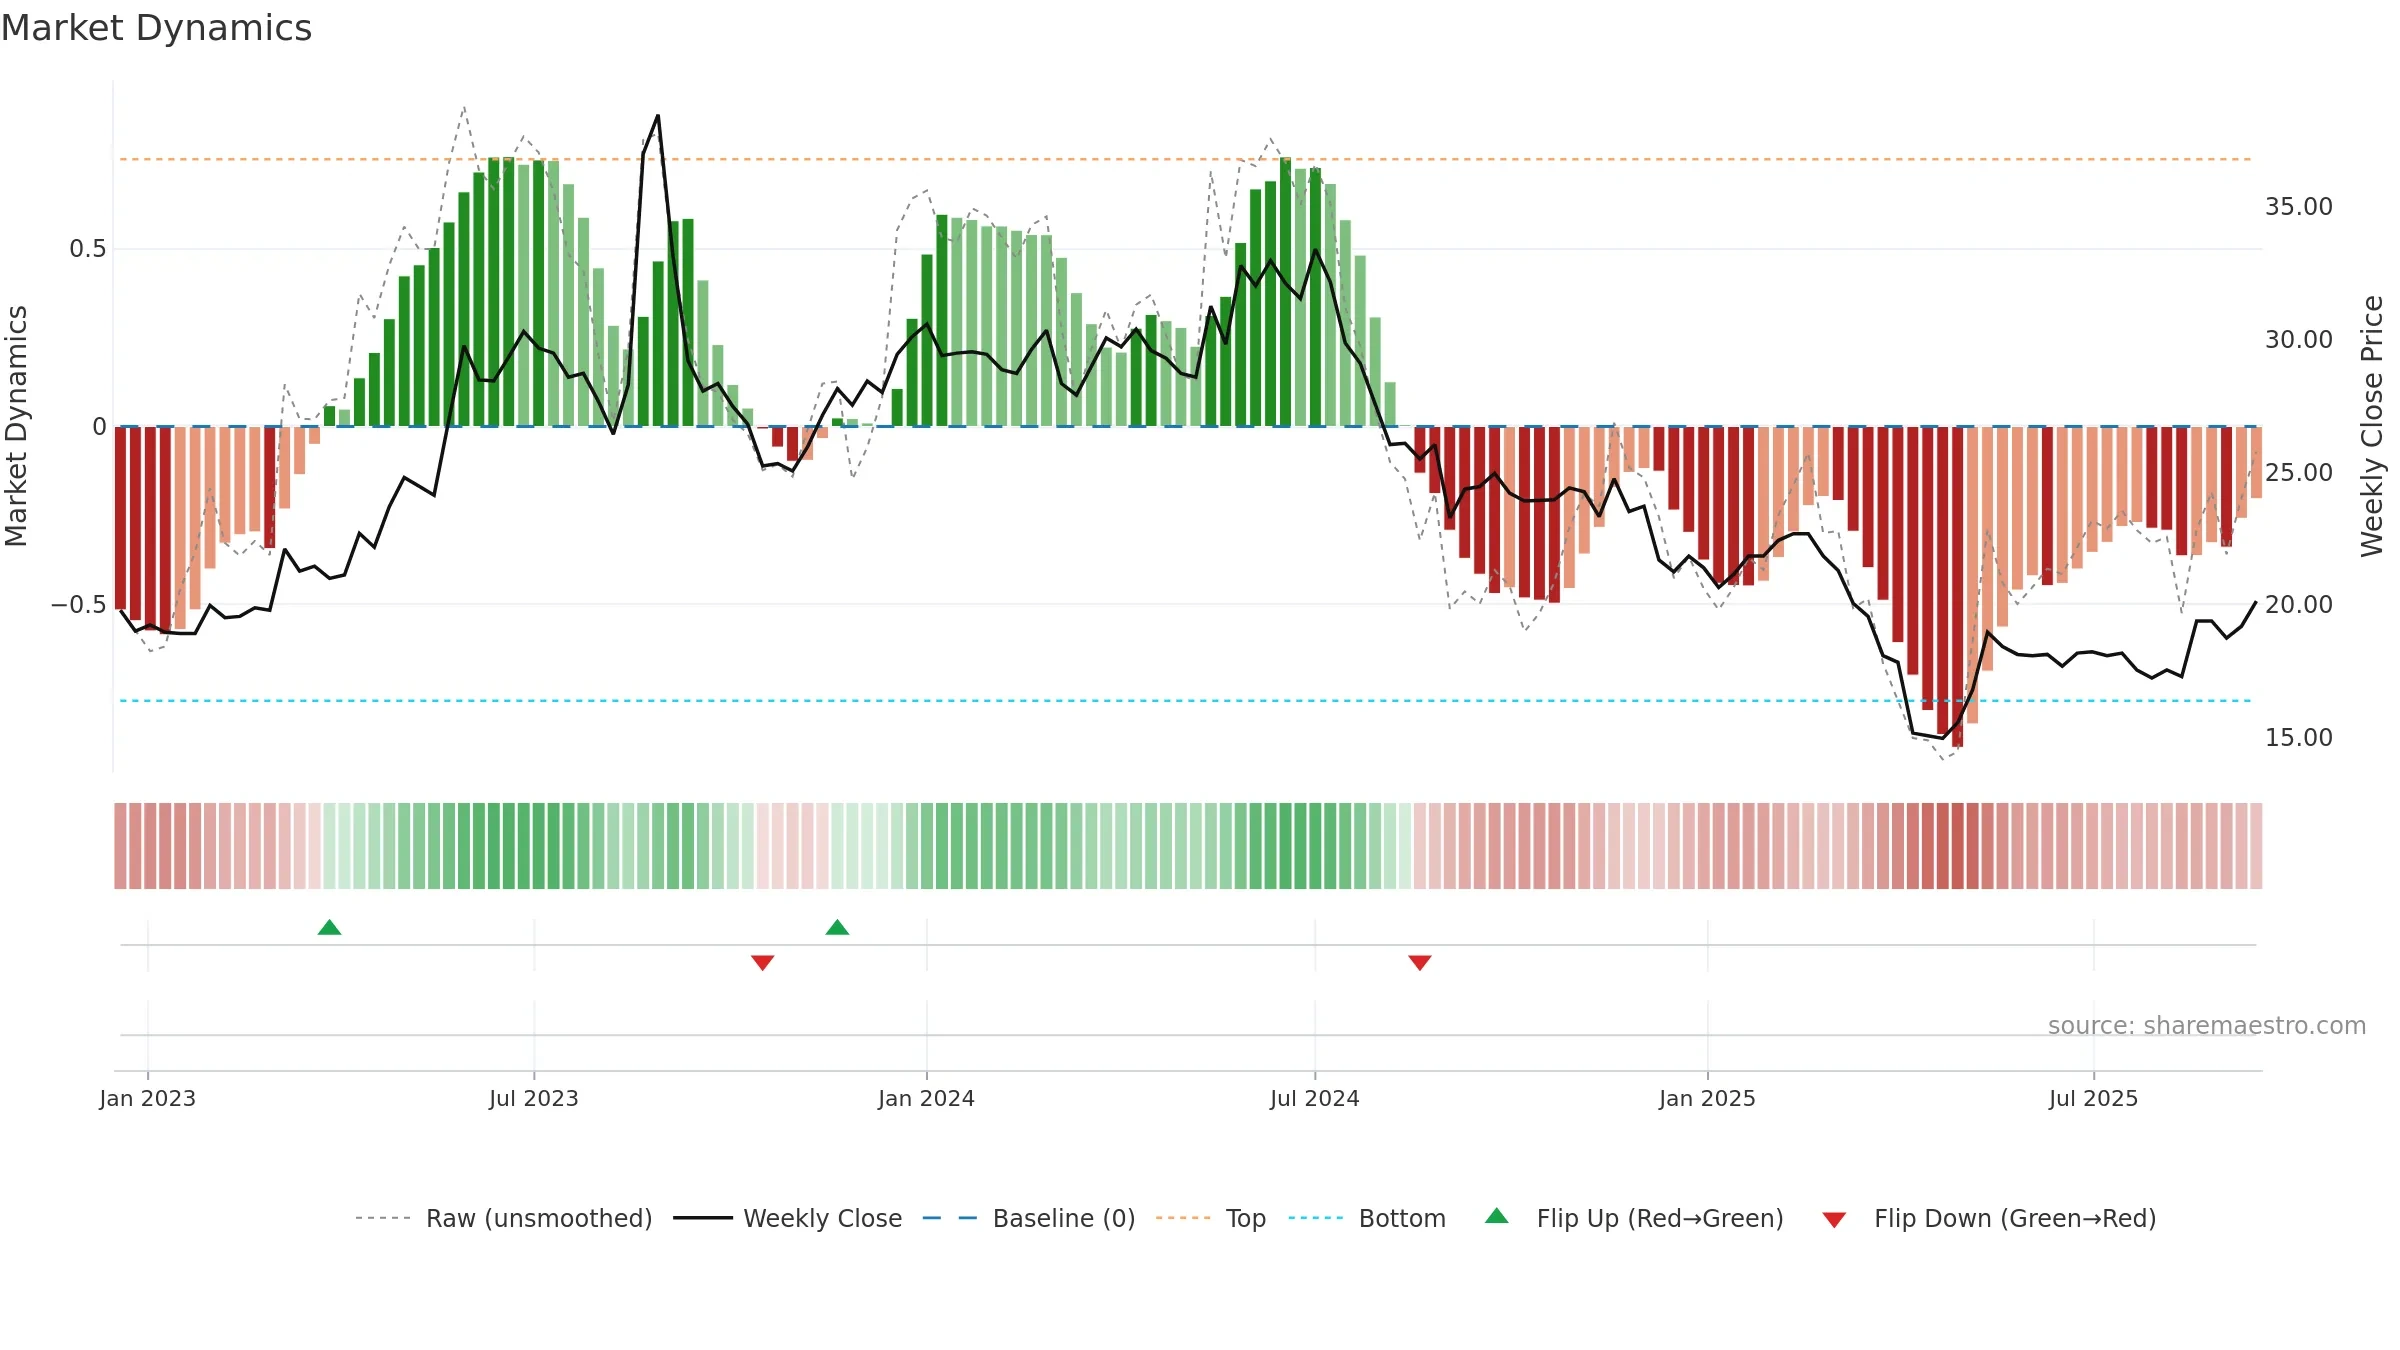Toggle the Flip Up (Red→Green) legend entry
The width and height of the screenshot is (2400, 1350).
tap(1634, 1218)
